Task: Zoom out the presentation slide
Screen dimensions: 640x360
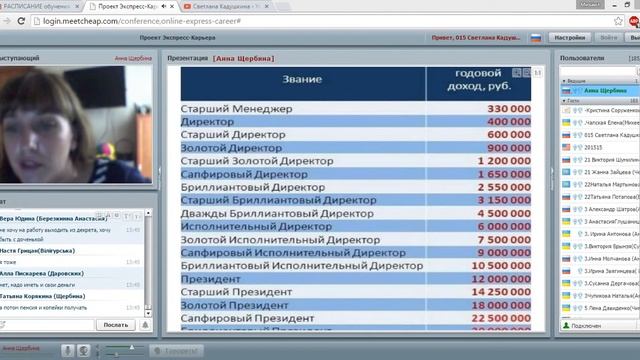Action: [x=527, y=73]
